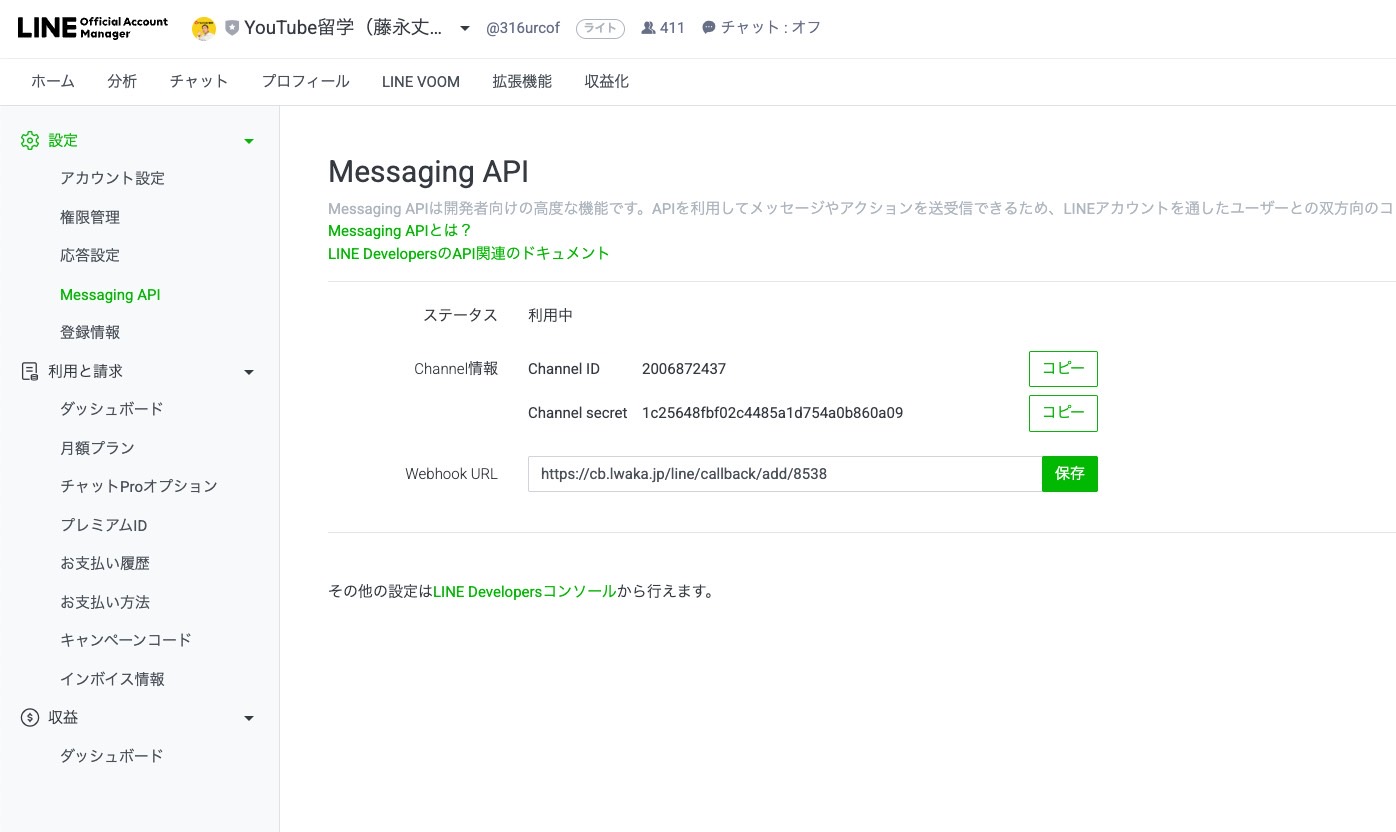The image size is (1396, 832).
Task: Click the friends count icon showing 411
Action: coord(648,28)
